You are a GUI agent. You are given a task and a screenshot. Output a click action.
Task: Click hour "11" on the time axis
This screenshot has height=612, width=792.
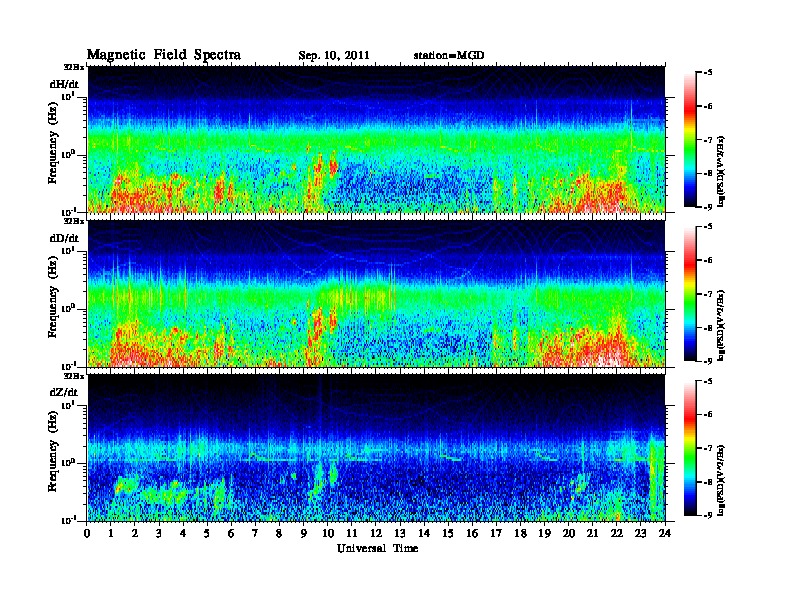coord(352,533)
